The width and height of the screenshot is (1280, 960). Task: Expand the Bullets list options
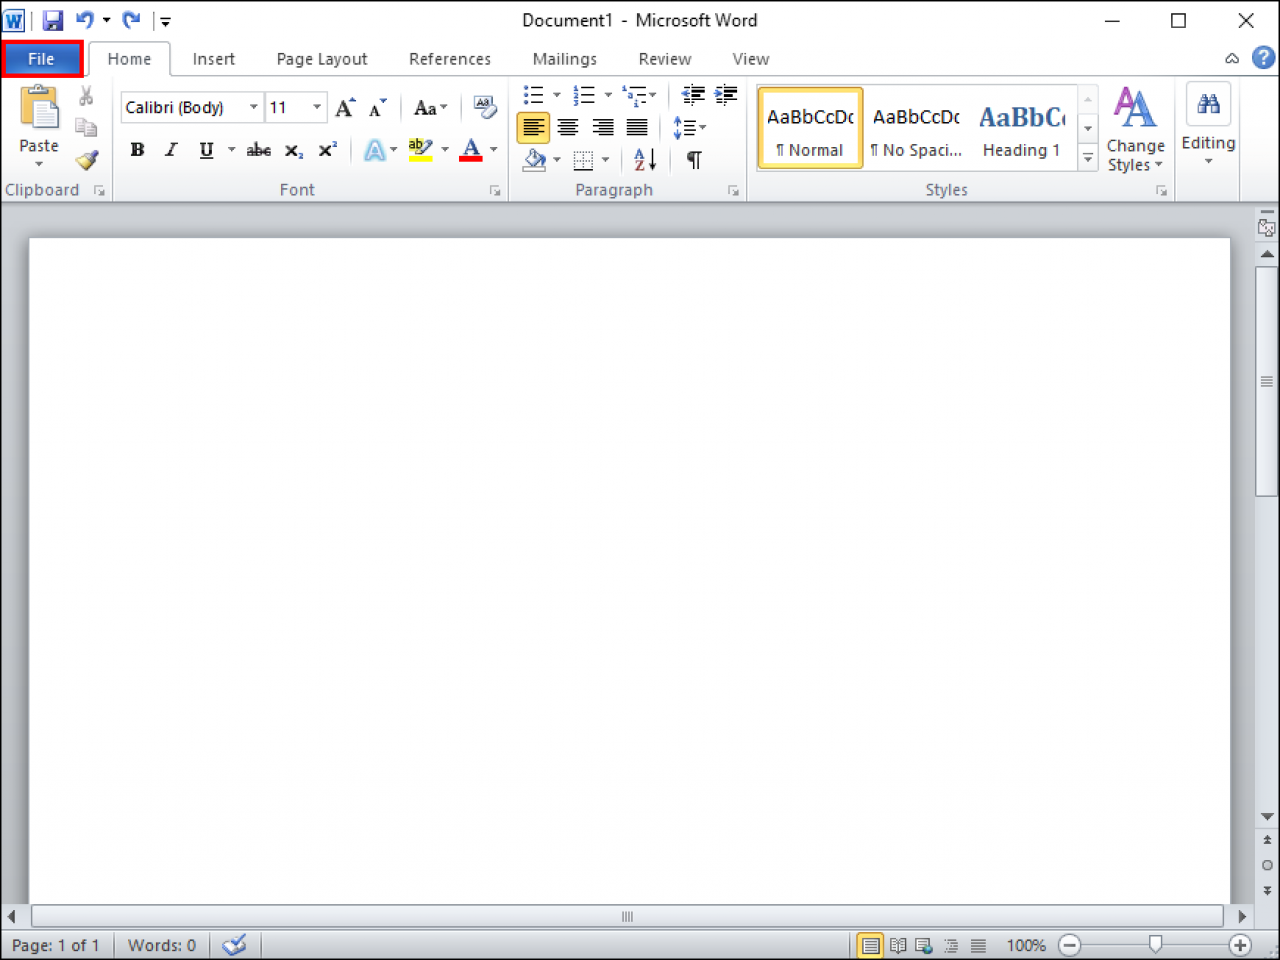[x=556, y=94]
